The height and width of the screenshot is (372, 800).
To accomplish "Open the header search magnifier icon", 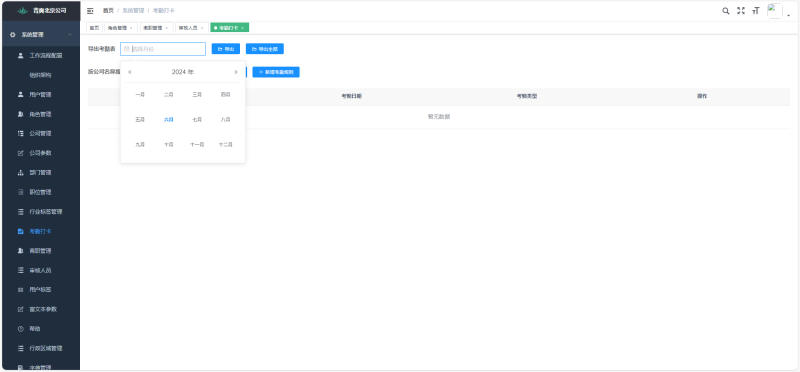I will (x=726, y=11).
